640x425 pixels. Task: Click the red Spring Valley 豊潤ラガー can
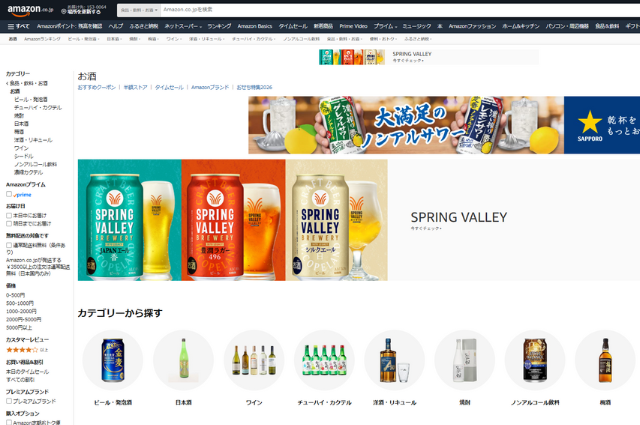click(x=215, y=227)
